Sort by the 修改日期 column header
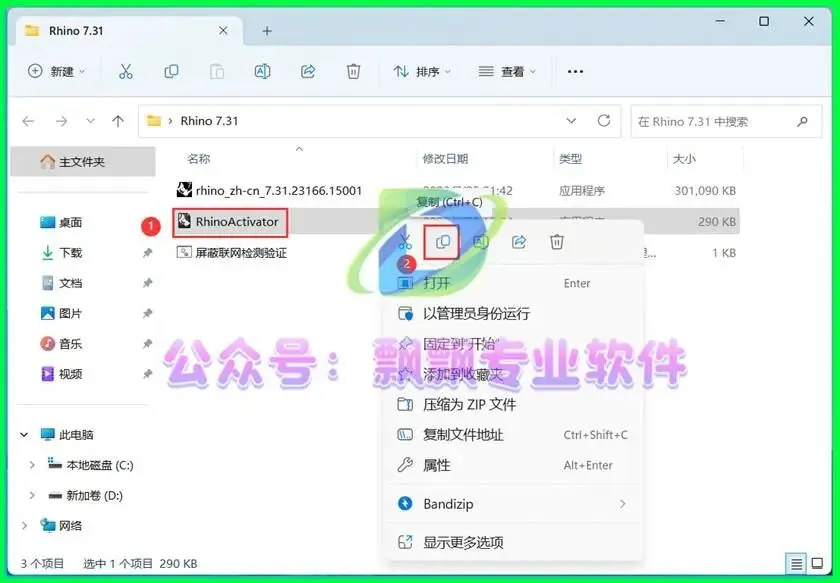 tap(445, 159)
